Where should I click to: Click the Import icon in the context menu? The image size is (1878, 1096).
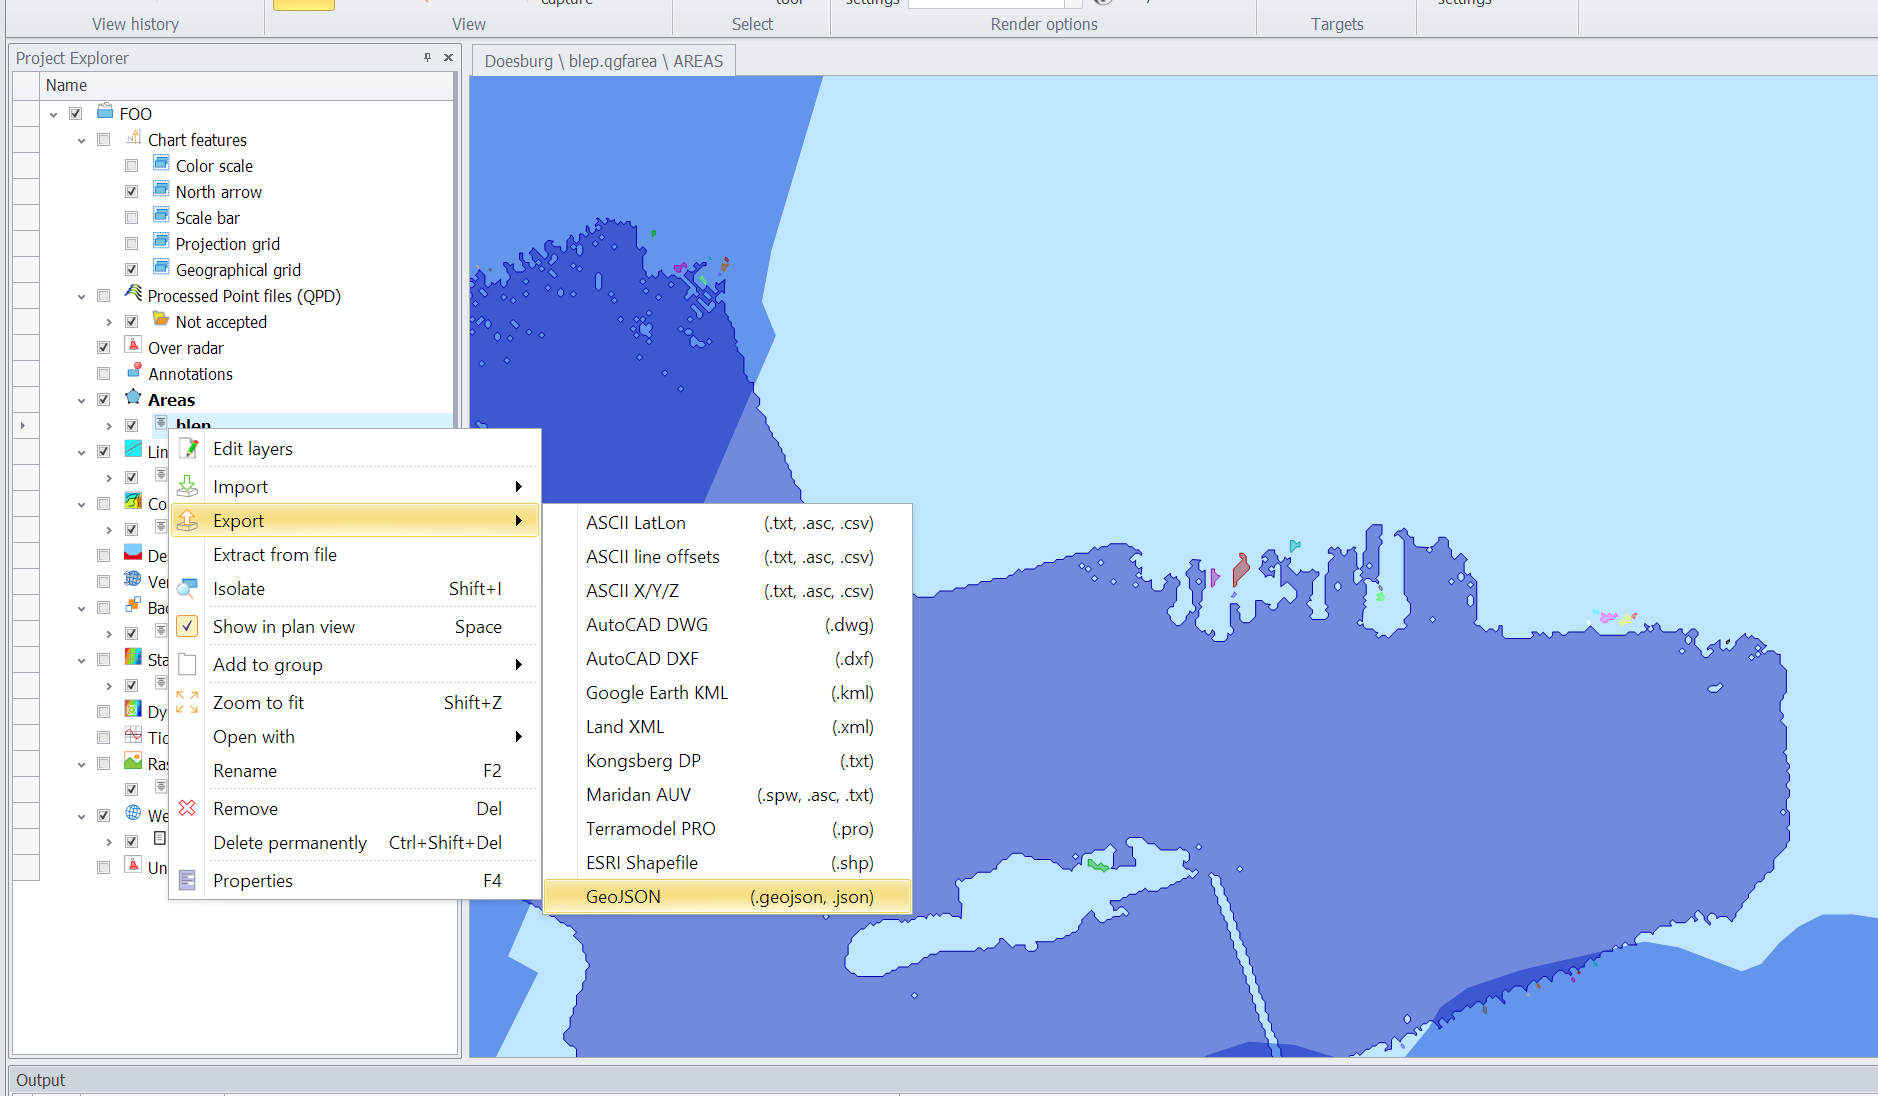(188, 486)
